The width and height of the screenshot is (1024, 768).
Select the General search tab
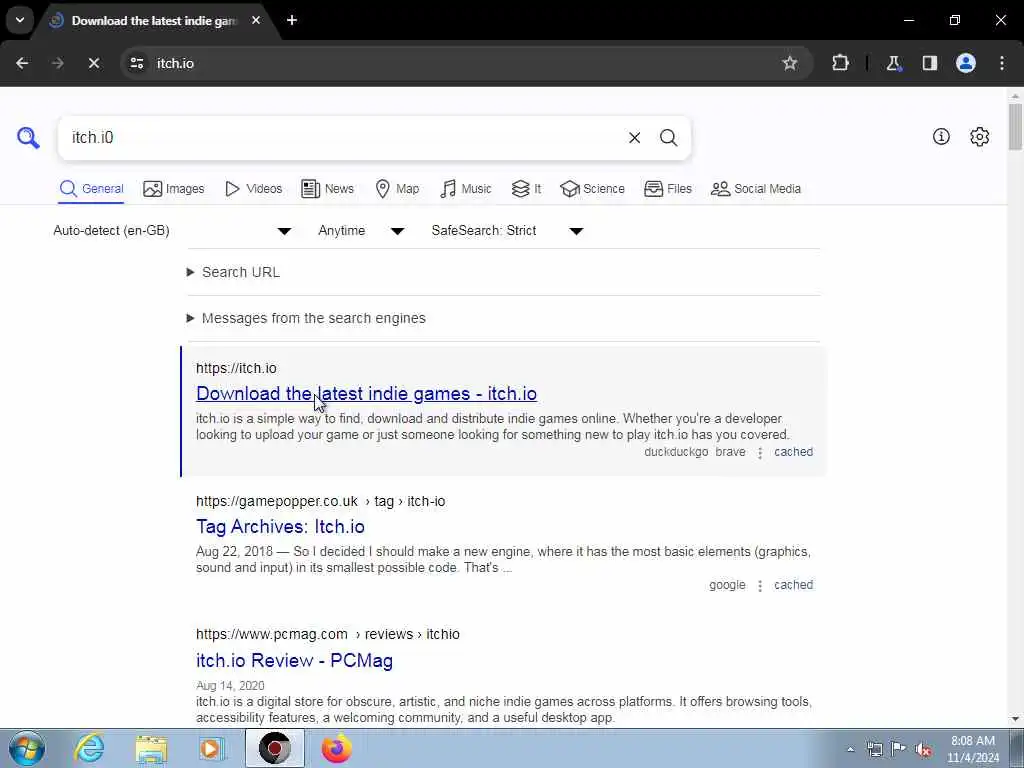click(x=91, y=189)
